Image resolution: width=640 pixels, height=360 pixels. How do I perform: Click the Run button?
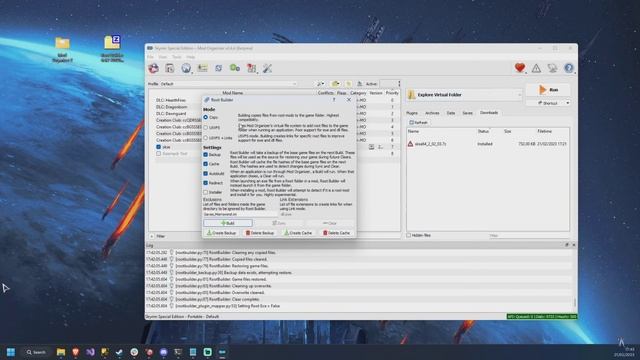click(548, 90)
